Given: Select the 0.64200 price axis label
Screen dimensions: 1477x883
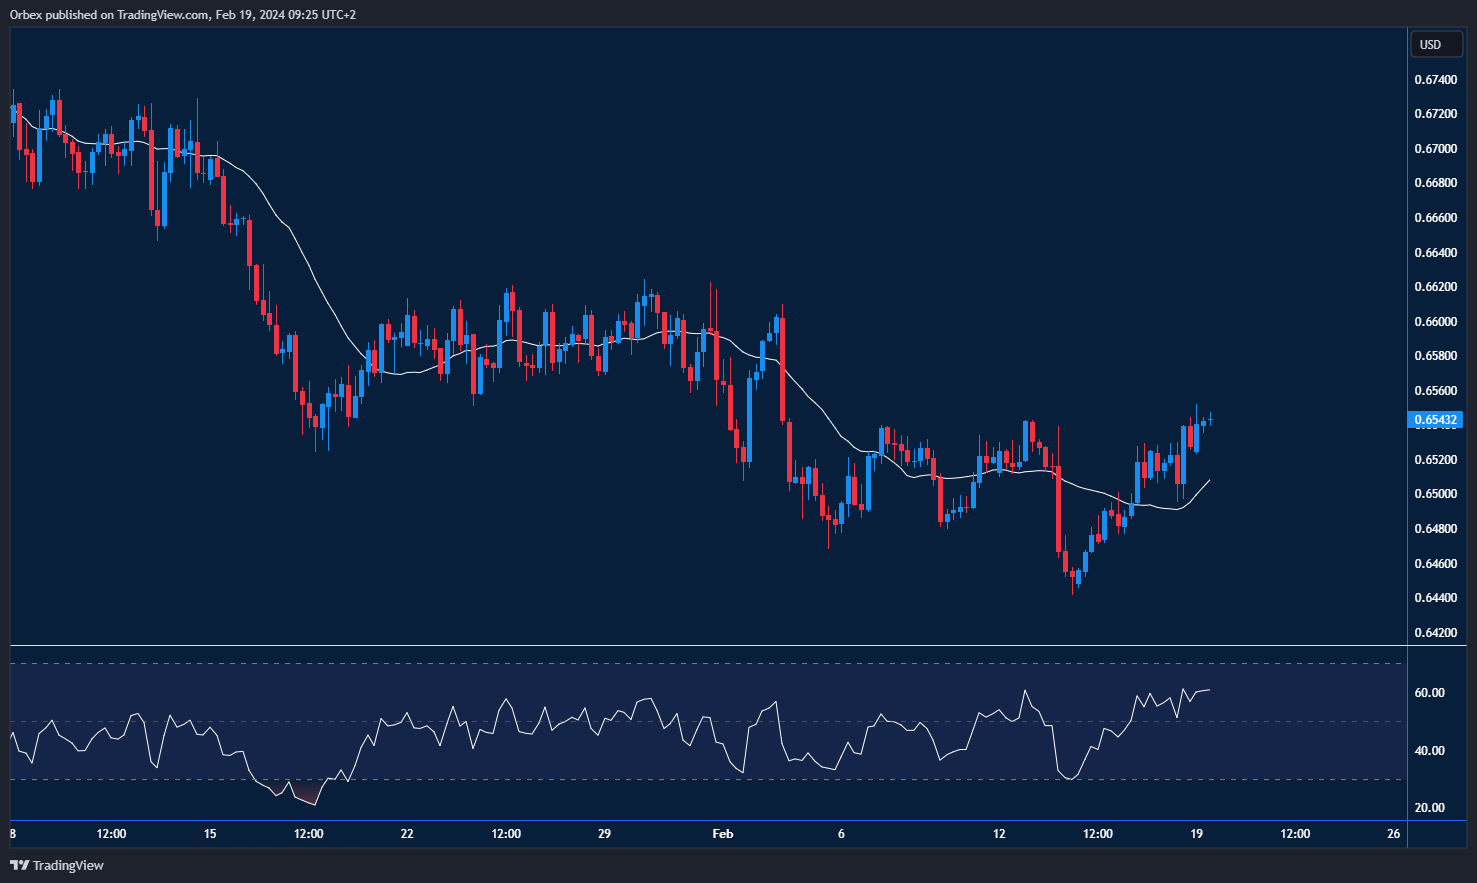Looking at the screenshot, I should click(x=1435, y=632).
